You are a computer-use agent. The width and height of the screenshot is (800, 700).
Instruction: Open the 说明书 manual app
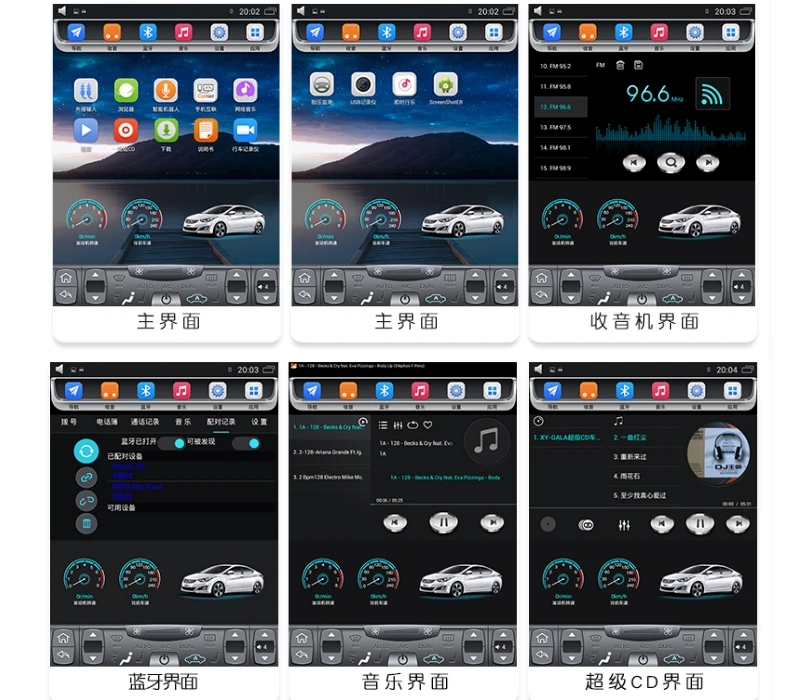(206, 131)
